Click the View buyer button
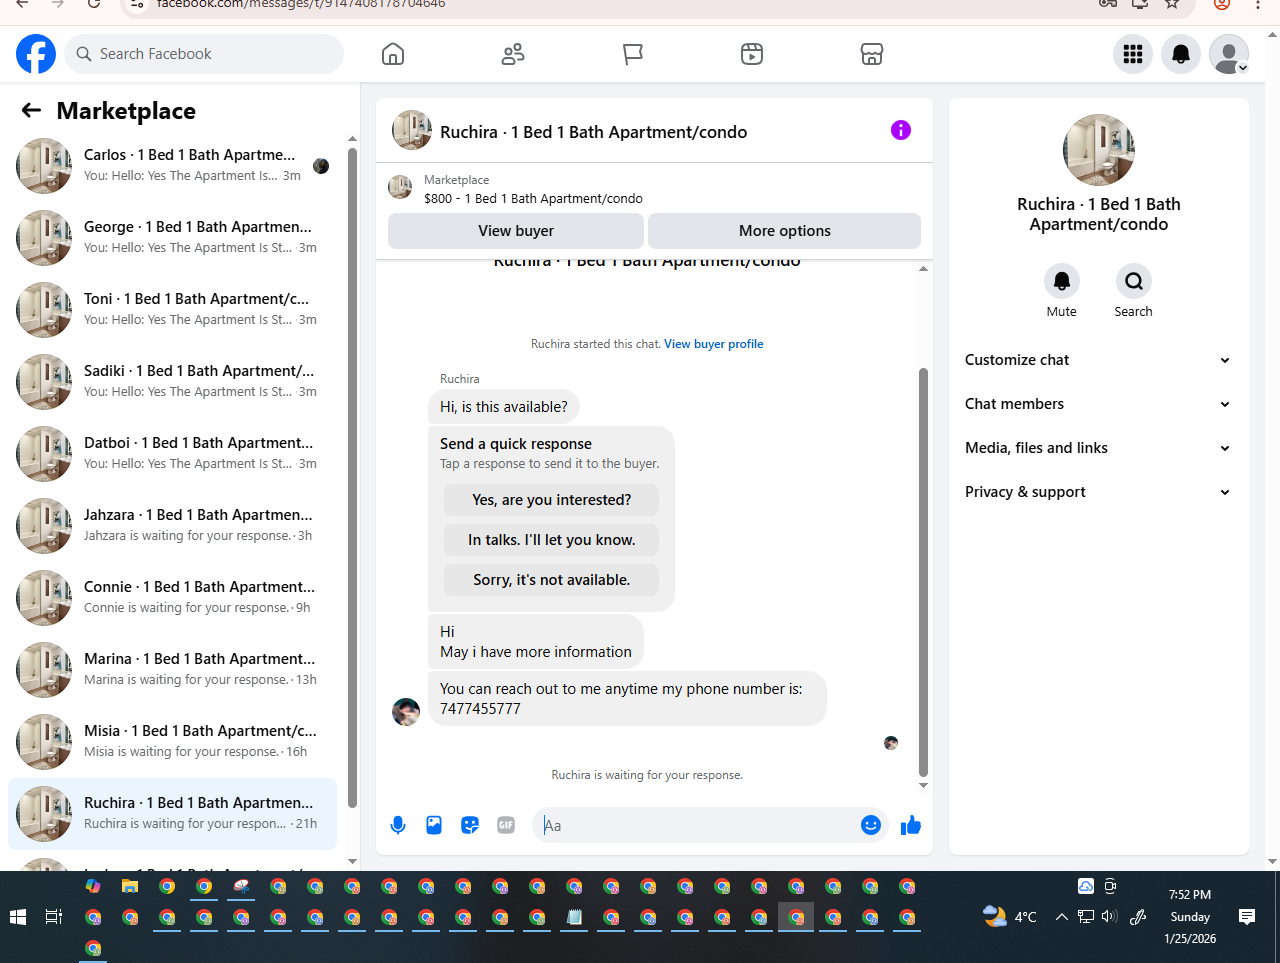This screenshot has height=963, width=1280. point(516,231)
